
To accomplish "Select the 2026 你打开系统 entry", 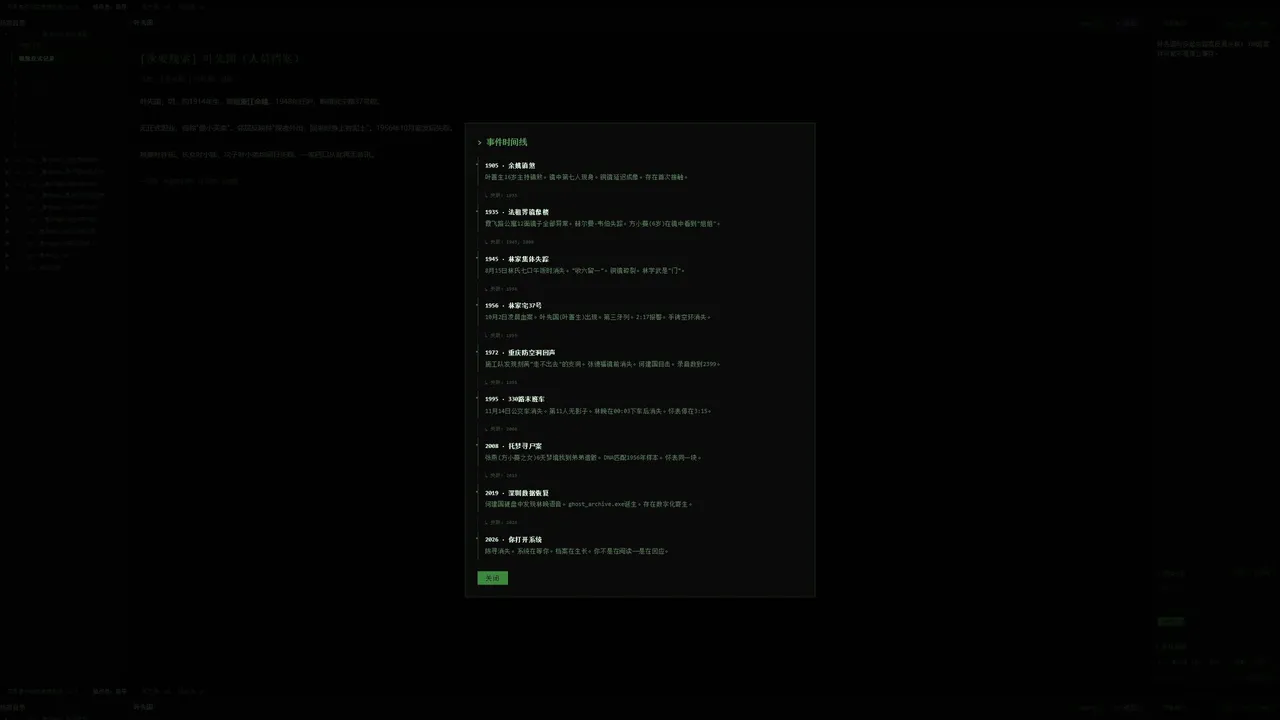I will click(x=513, y=540).
